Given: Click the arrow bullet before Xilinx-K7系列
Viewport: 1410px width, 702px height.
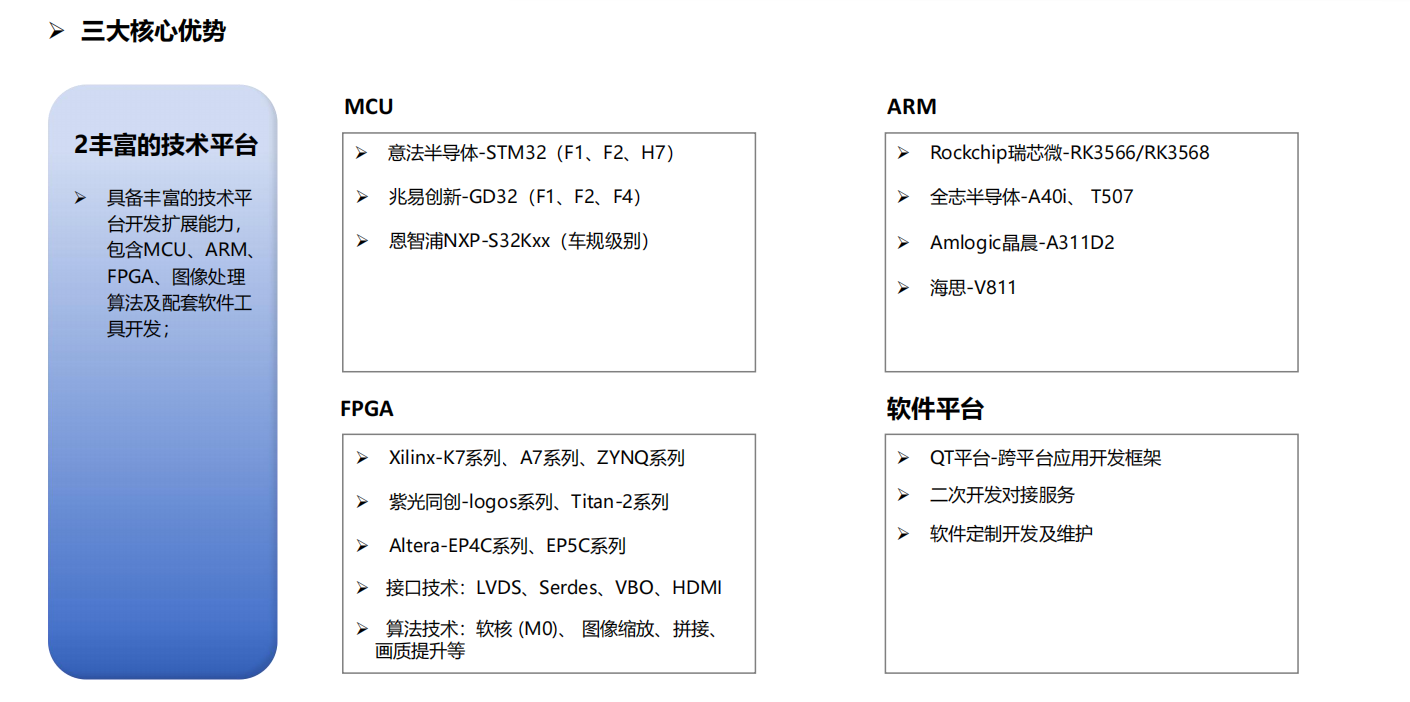Looking at the screenshot, I should [362, 458].
